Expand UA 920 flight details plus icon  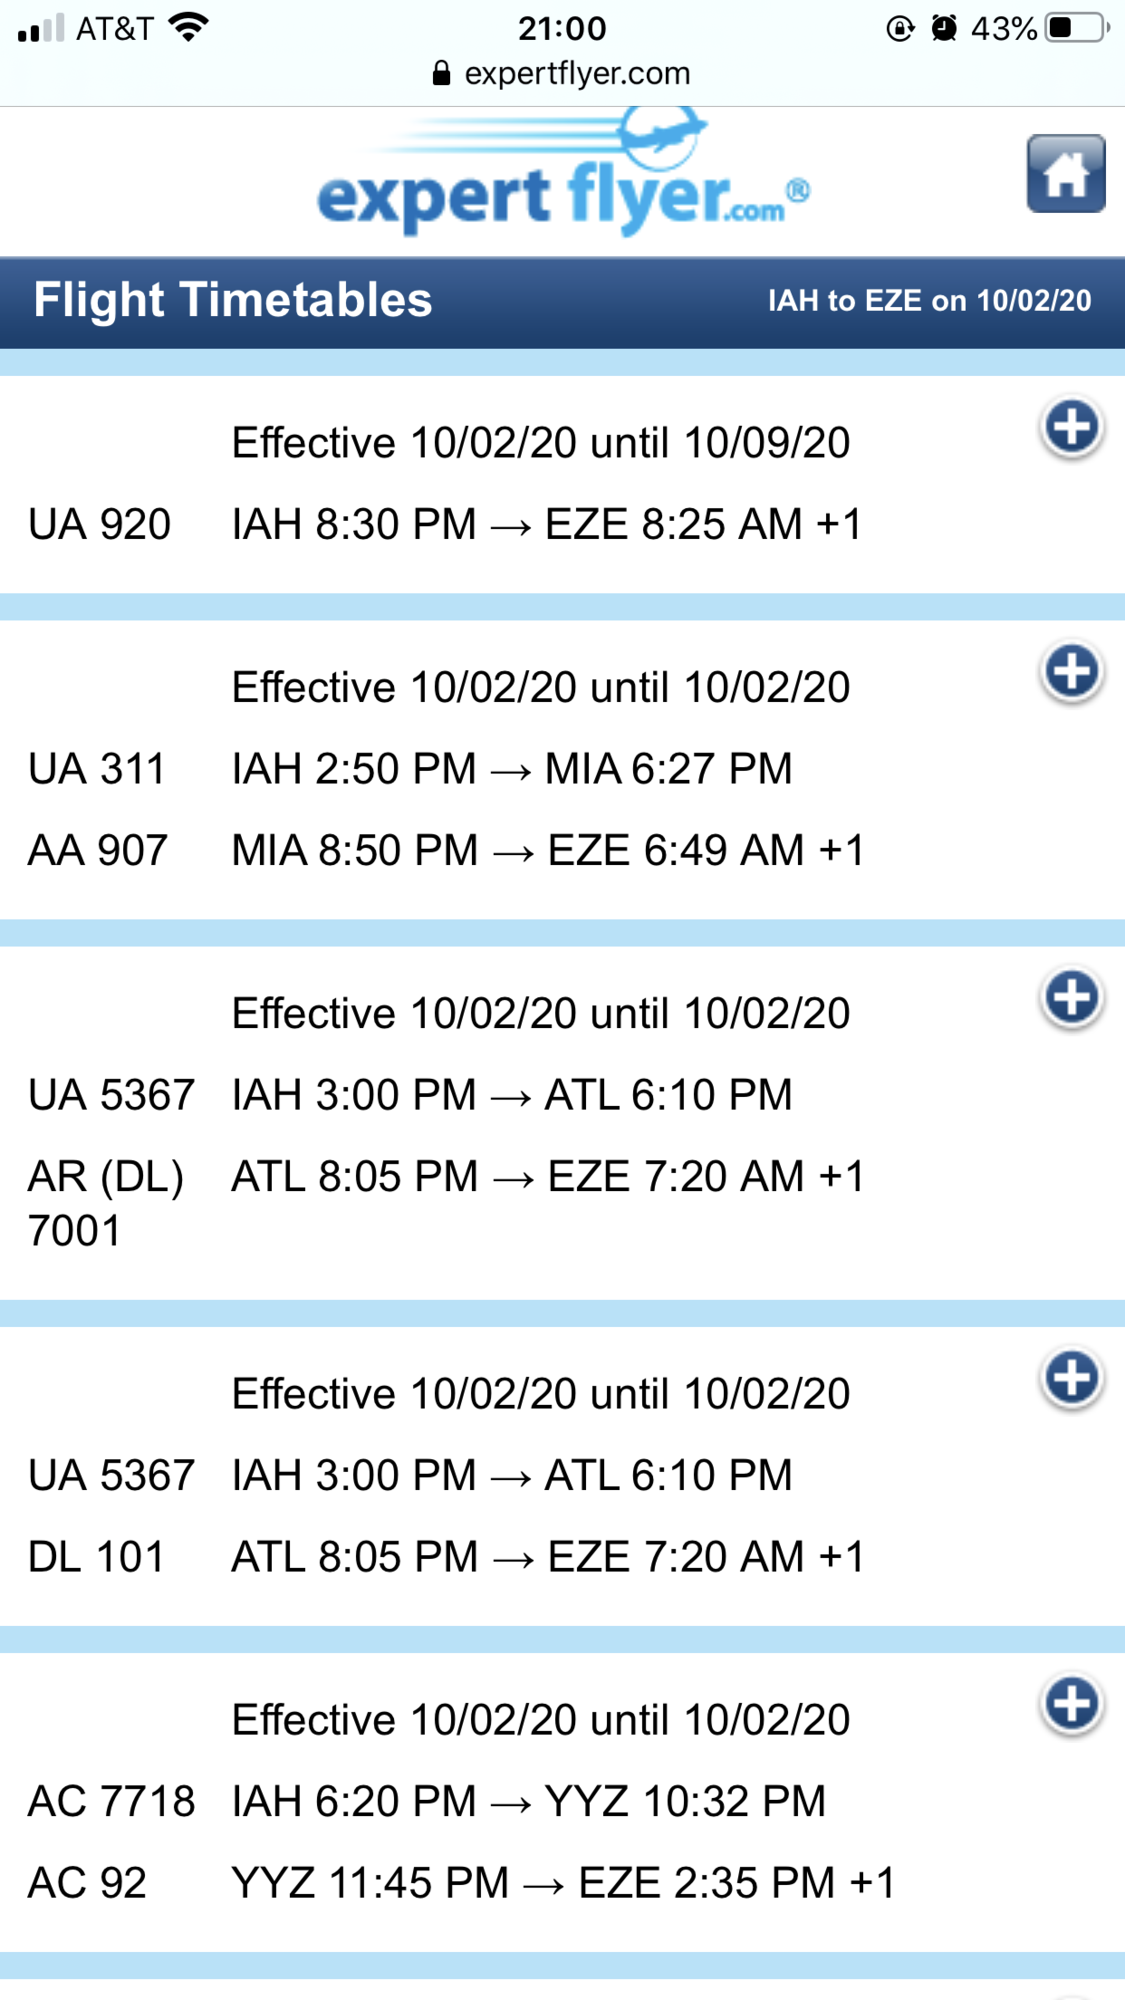click(1072, 428)
